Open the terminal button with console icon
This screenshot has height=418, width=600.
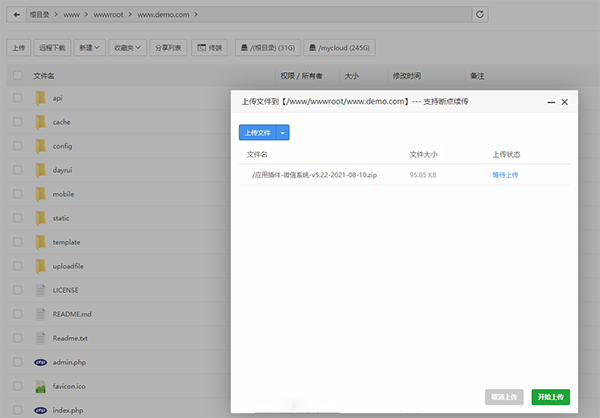pos(210,47)
